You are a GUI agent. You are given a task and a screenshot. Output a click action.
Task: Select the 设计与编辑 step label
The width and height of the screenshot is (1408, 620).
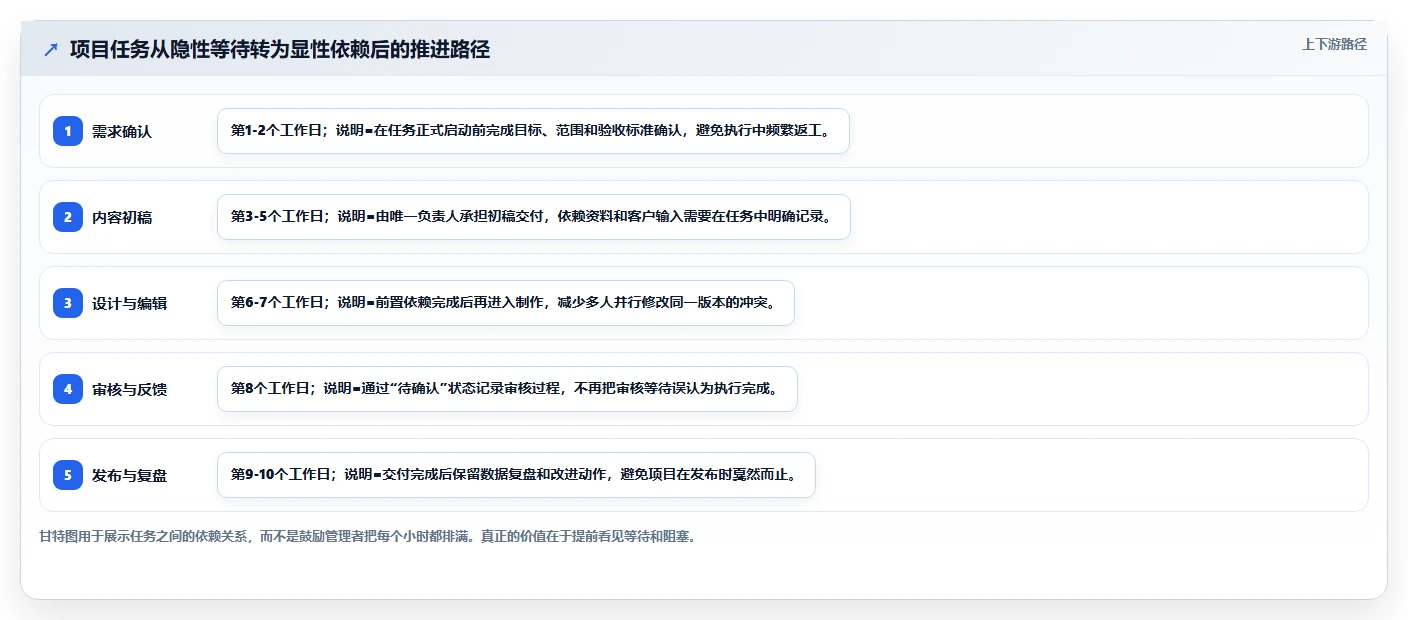pos(129,303)
